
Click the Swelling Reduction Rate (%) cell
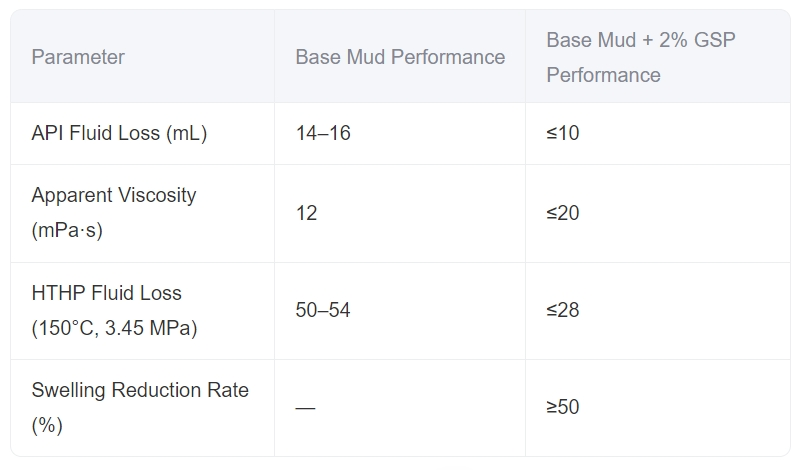pos(140,407)
